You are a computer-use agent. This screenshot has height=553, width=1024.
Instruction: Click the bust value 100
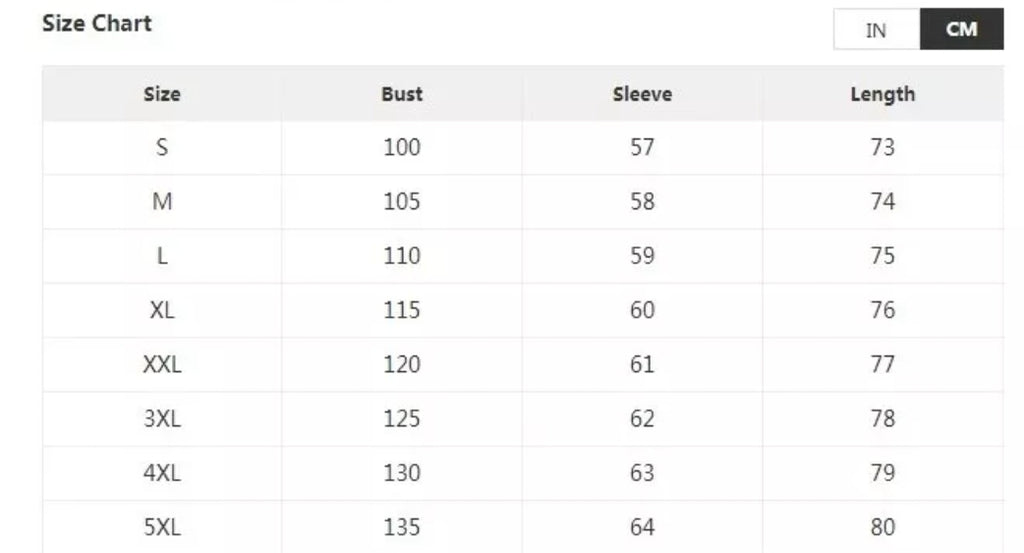click(x=402, y=148)
